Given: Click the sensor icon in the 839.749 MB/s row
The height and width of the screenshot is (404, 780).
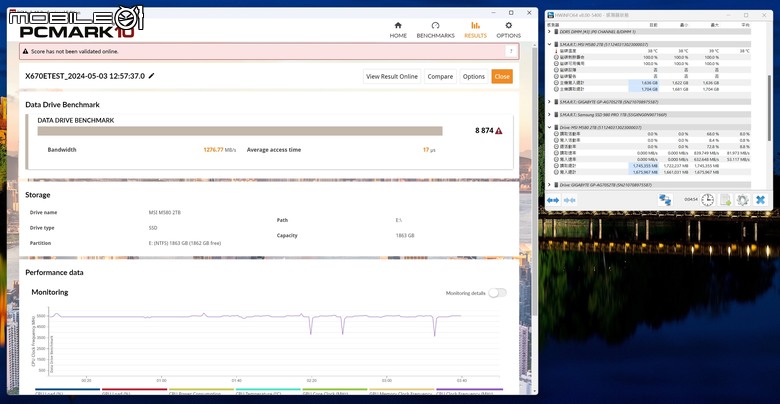Looking at the screenshot, I should 556,153.
